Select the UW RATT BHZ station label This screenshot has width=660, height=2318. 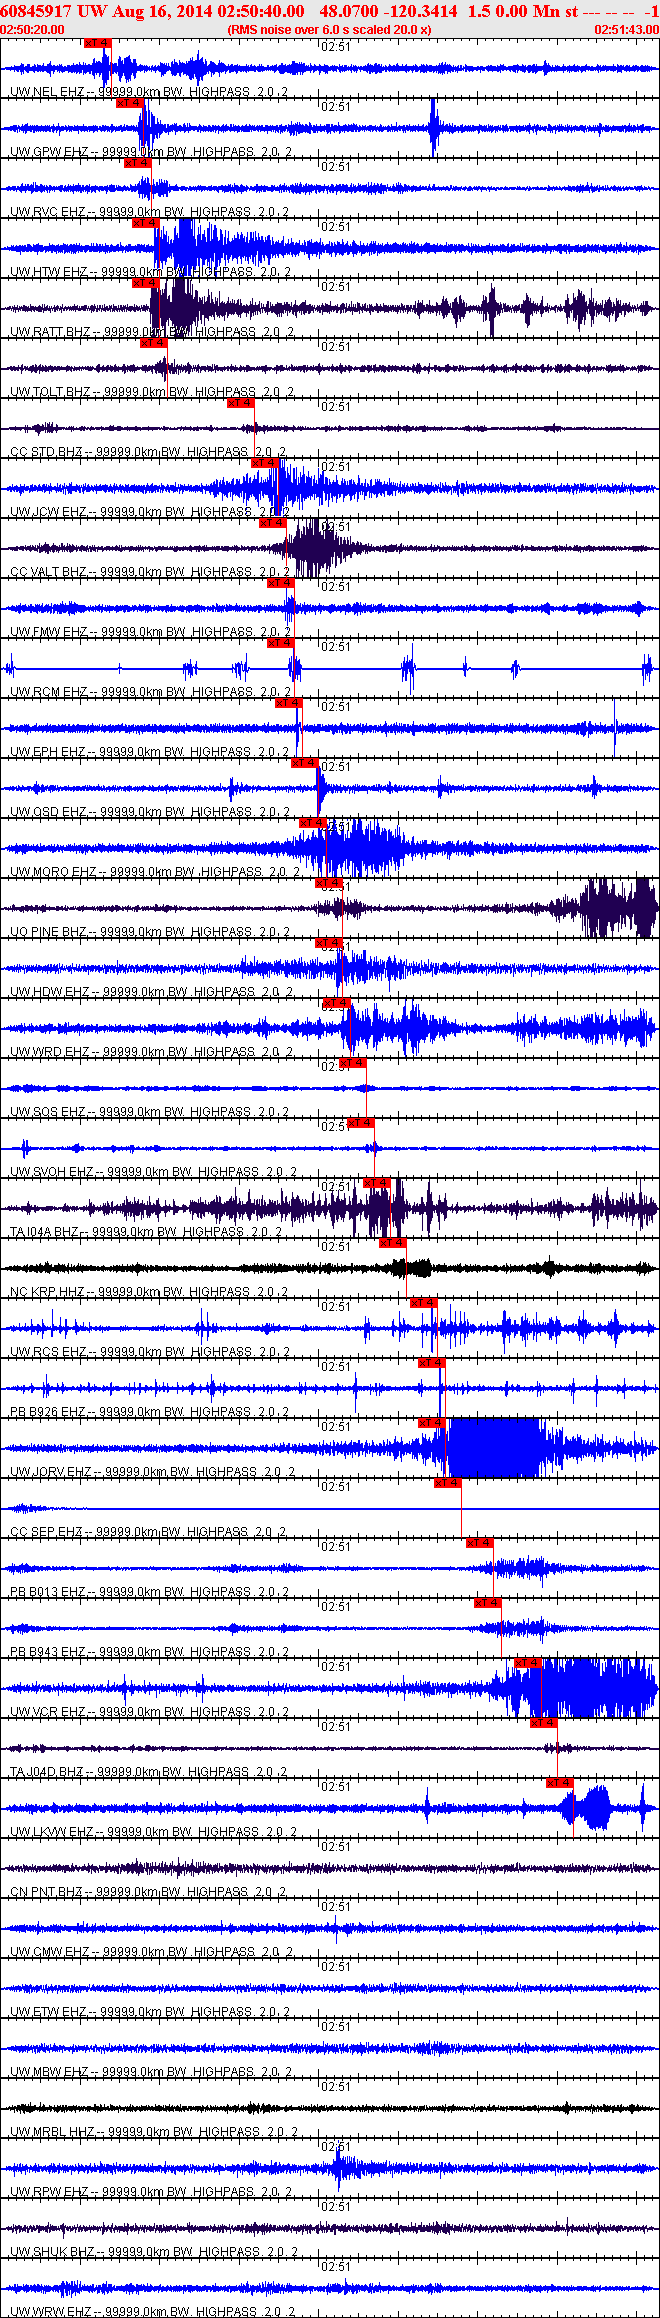(50, 332)
